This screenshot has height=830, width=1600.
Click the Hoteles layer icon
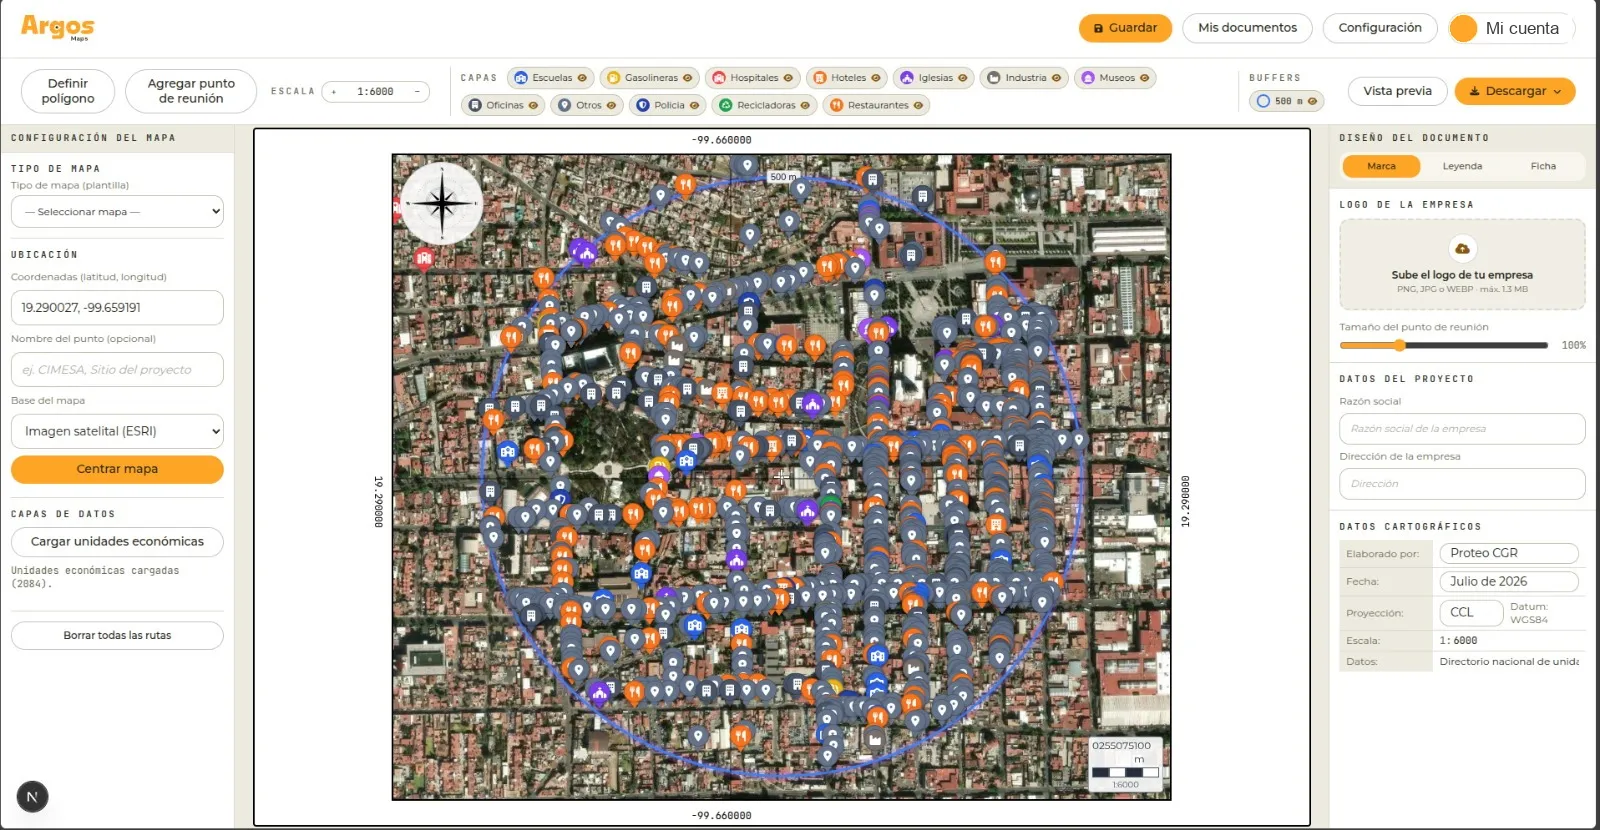819,78
